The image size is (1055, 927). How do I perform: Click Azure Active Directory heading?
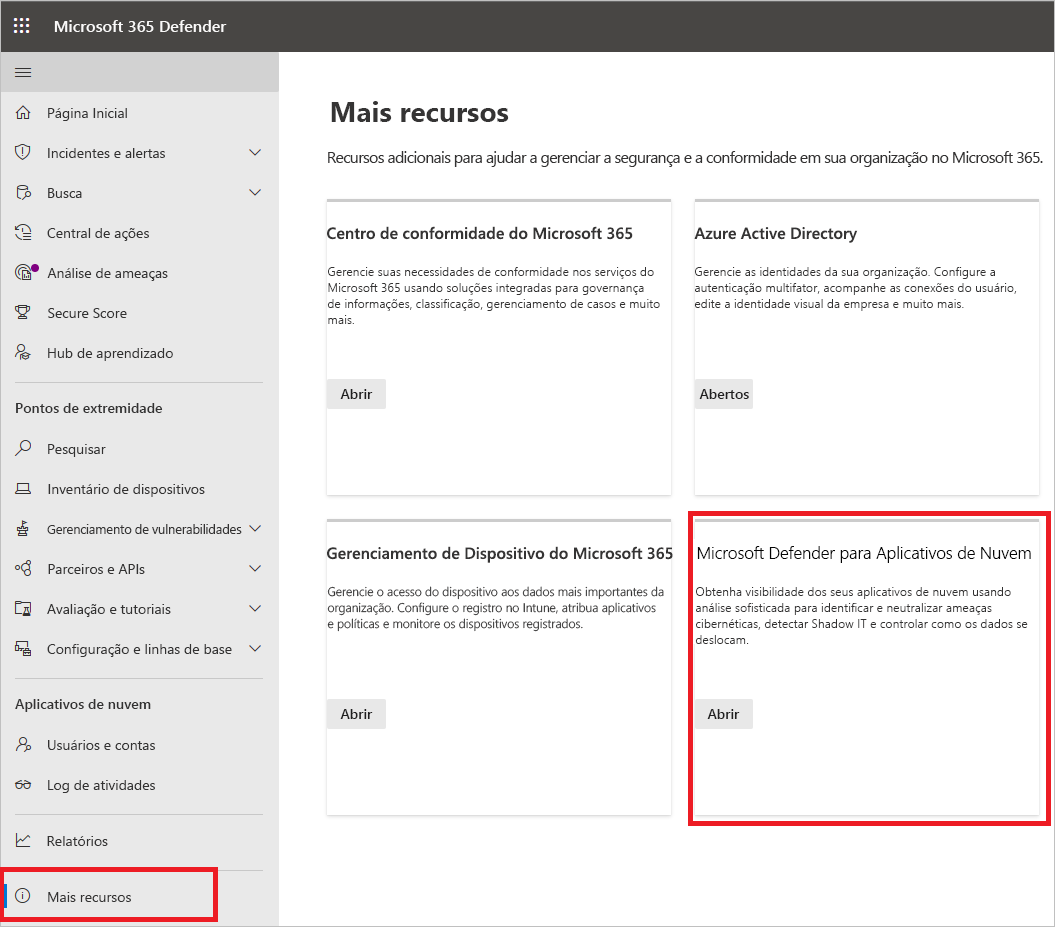coord(776,233)
